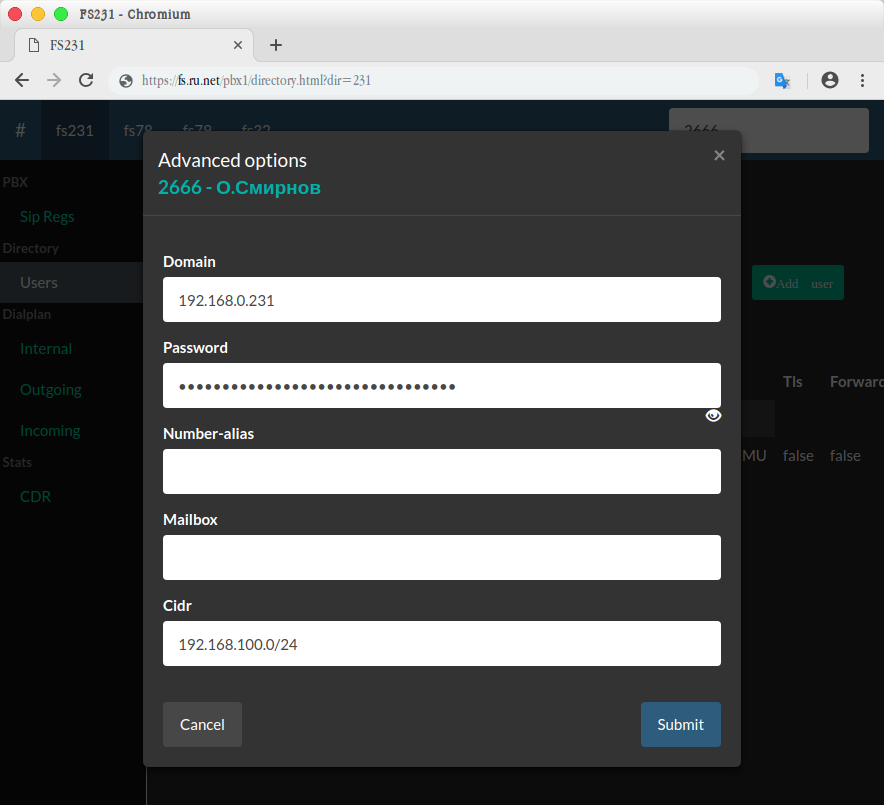Open Sip Regs in the sidebar
The width and height of the screenshot is (884, 805).
coord(47,216)
